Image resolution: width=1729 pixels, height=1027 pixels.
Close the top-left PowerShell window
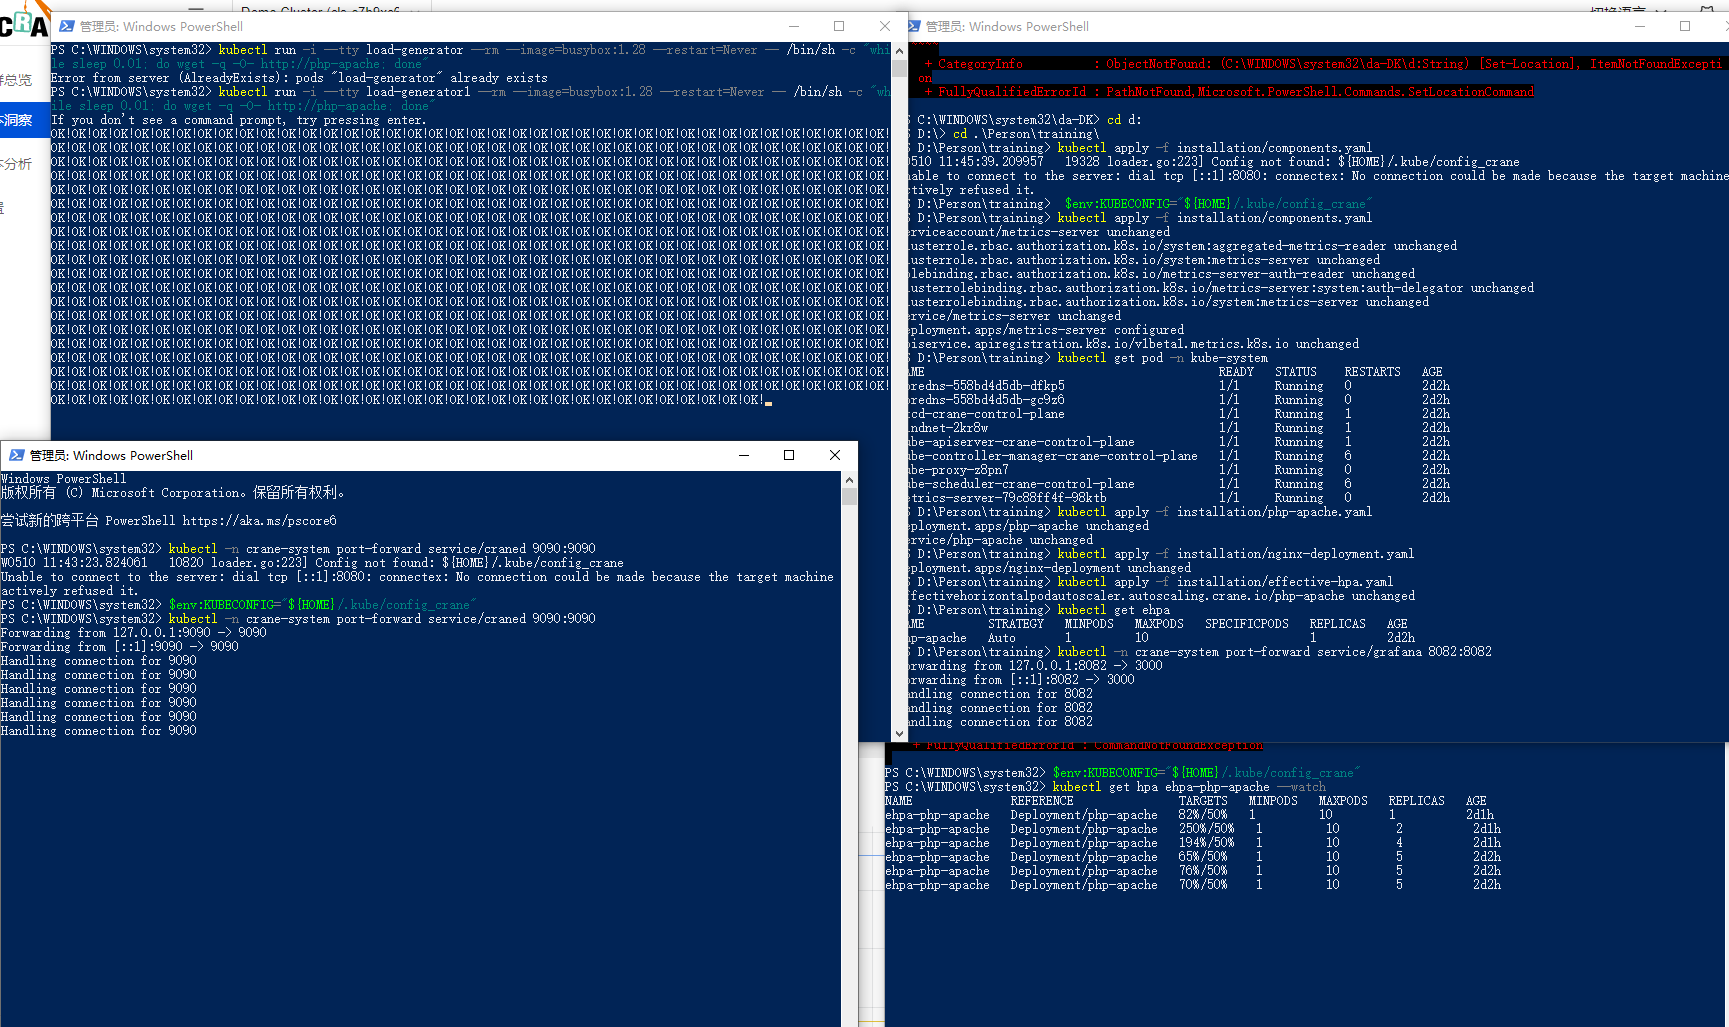[885, 26]
